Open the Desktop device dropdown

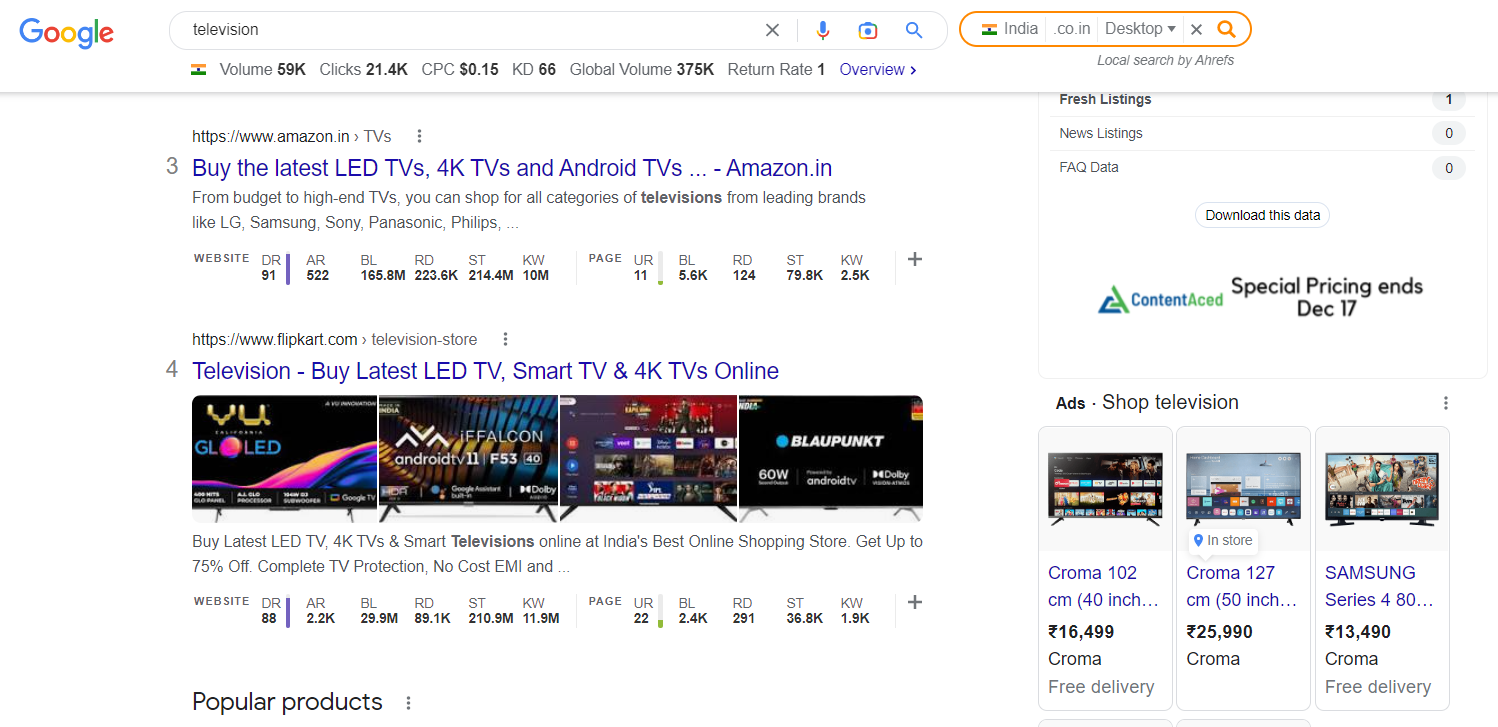pos(1140,29)
